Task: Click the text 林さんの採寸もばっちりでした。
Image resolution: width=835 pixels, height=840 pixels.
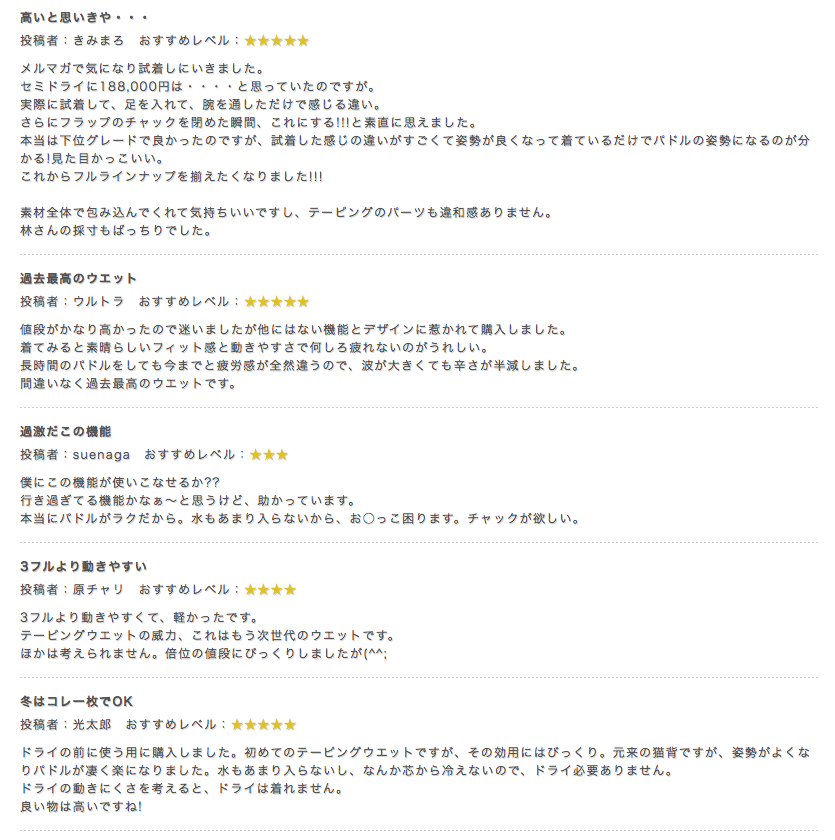Action: point(117,231)
